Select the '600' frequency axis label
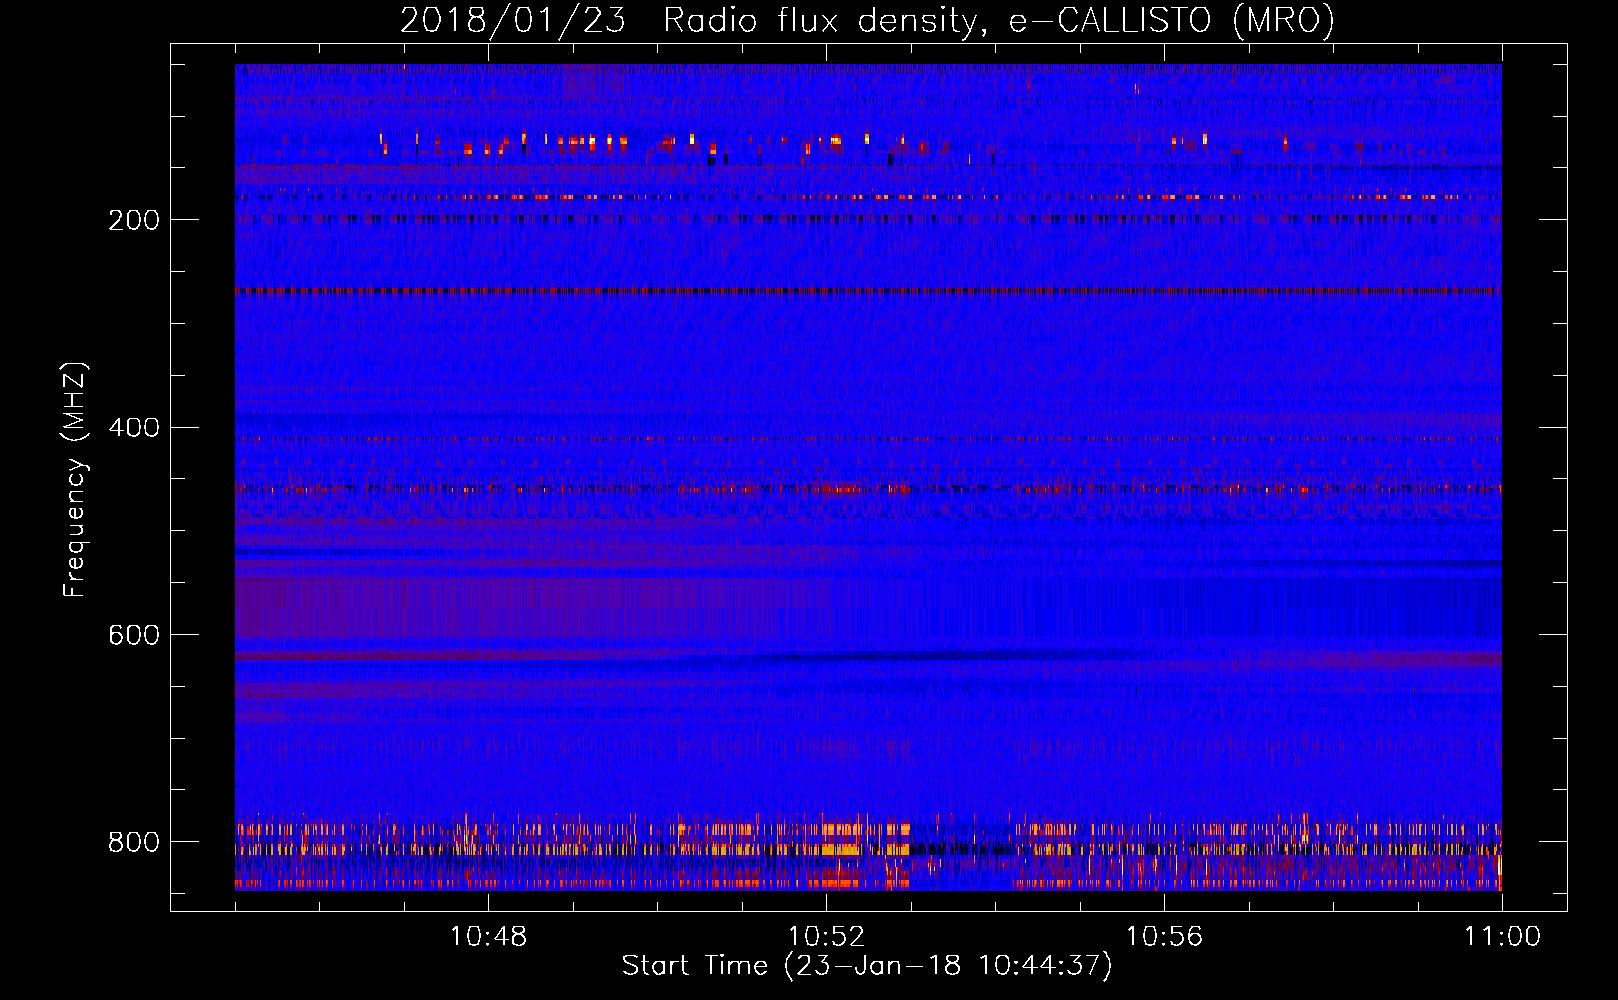The width and height of the screenshot is (1618, 1000). tap(134, 636)
